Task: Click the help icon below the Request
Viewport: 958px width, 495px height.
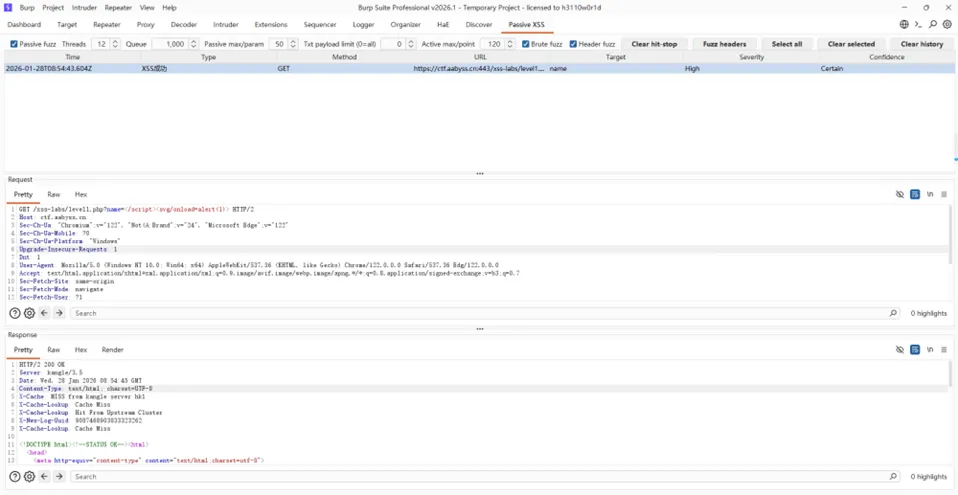Action: pos(15,313)
